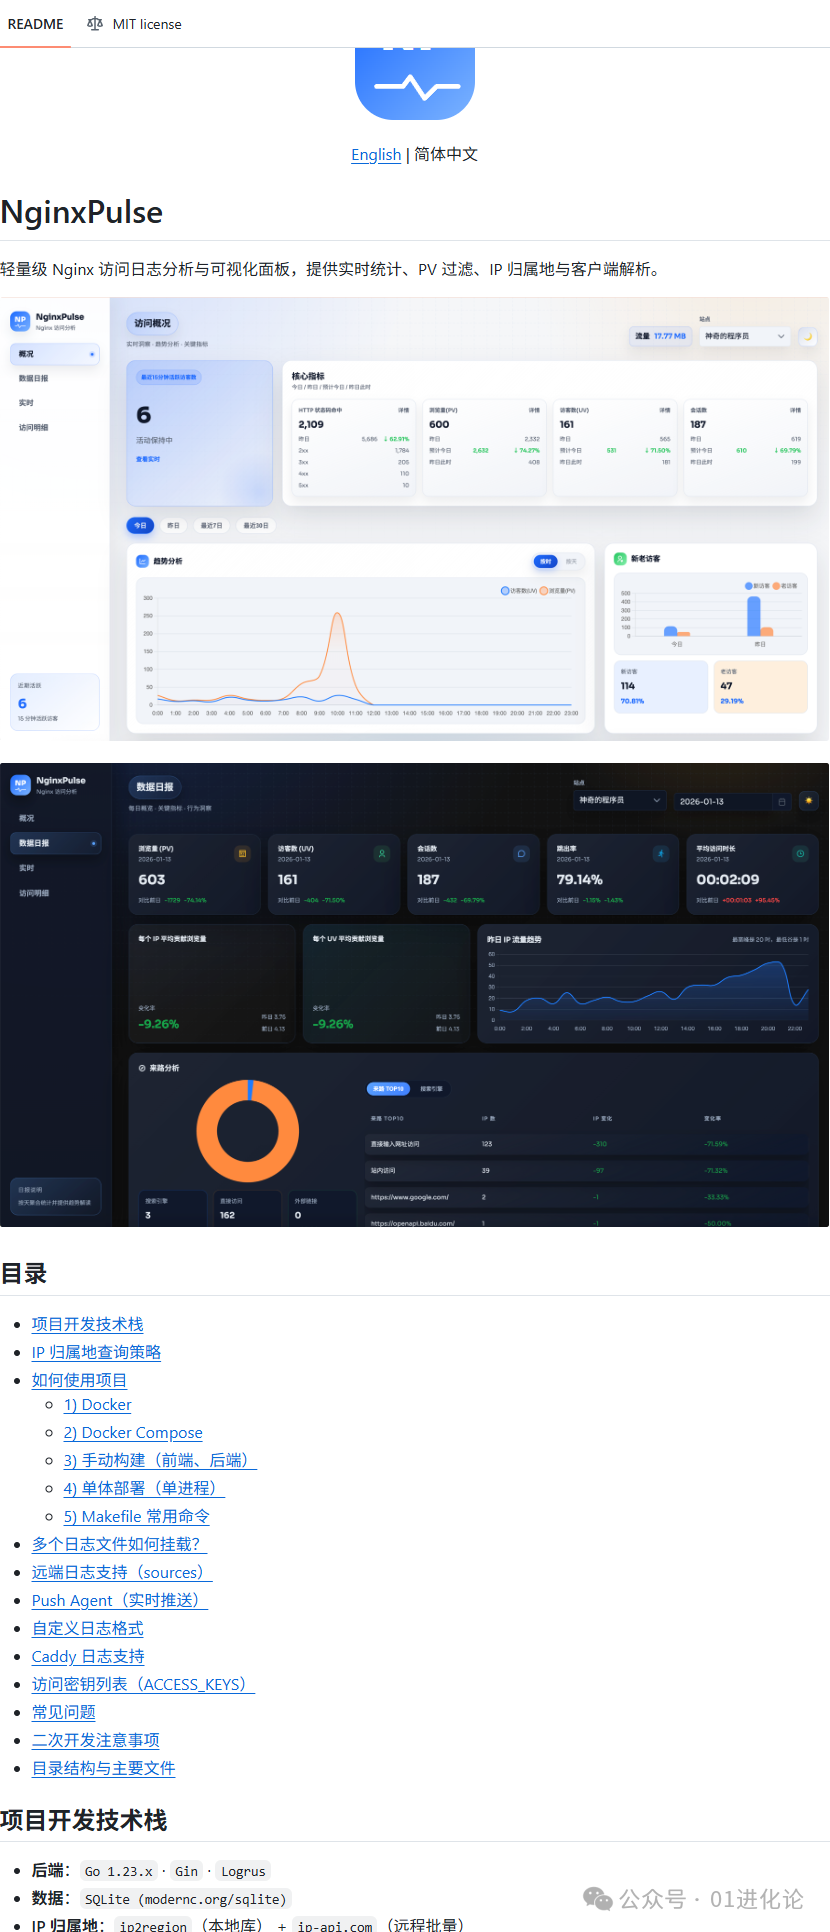Screen dimensions: 830x1932
Task: Toggle 新访客 legend in visitors chart
Action: [x=757, y=586]
